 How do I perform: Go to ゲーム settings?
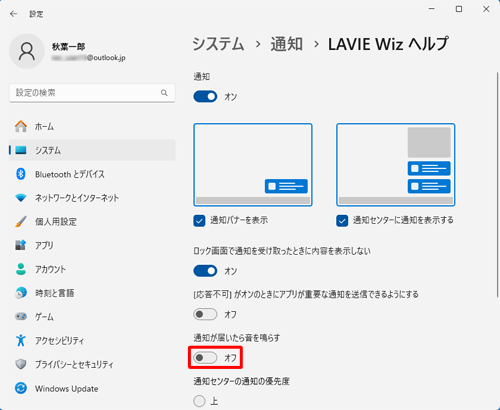(x=92, y=316)
